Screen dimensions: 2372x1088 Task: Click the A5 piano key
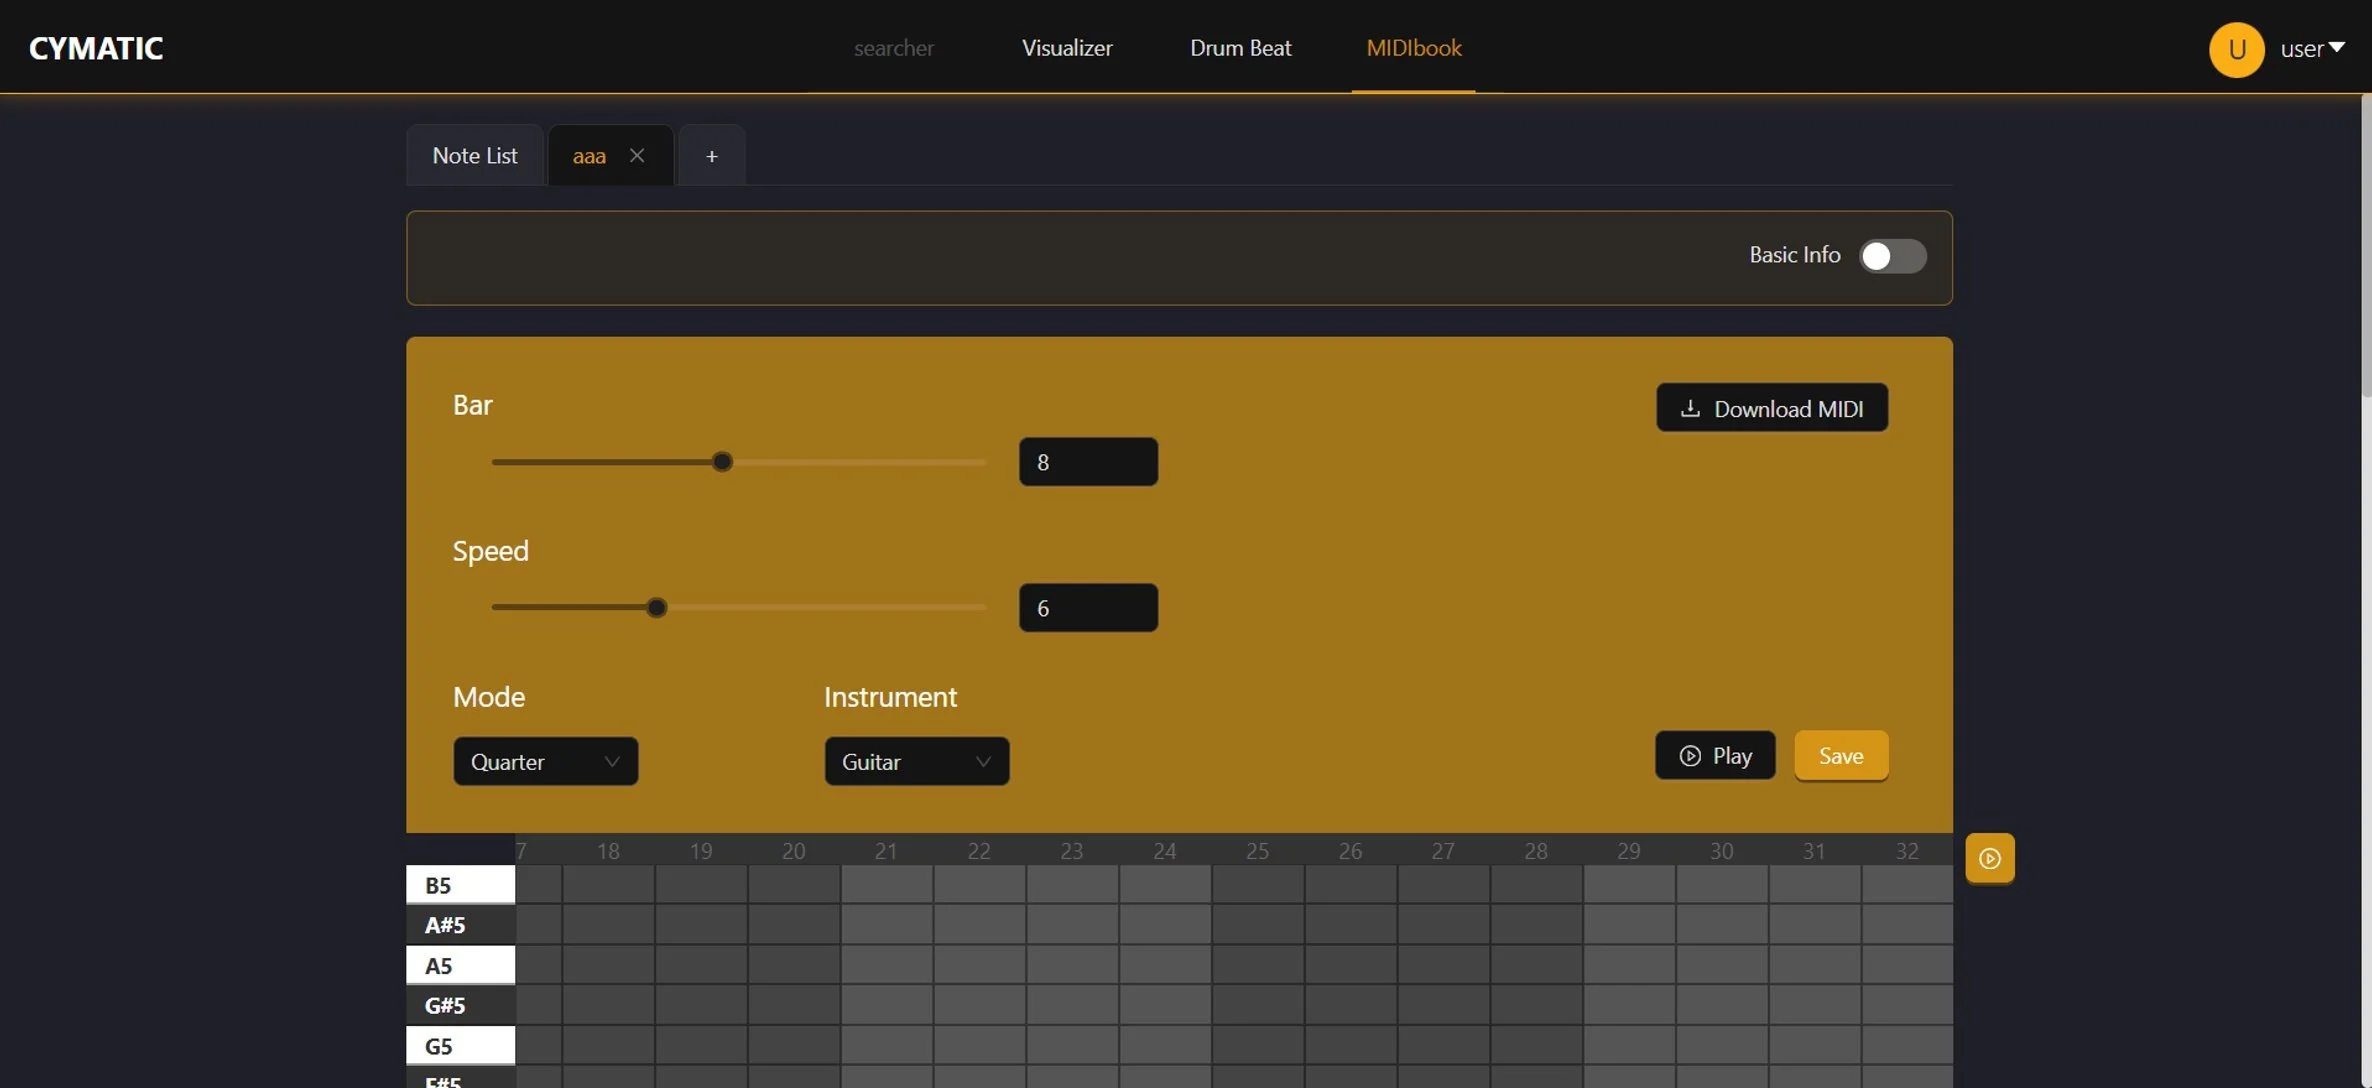point(460,965)
